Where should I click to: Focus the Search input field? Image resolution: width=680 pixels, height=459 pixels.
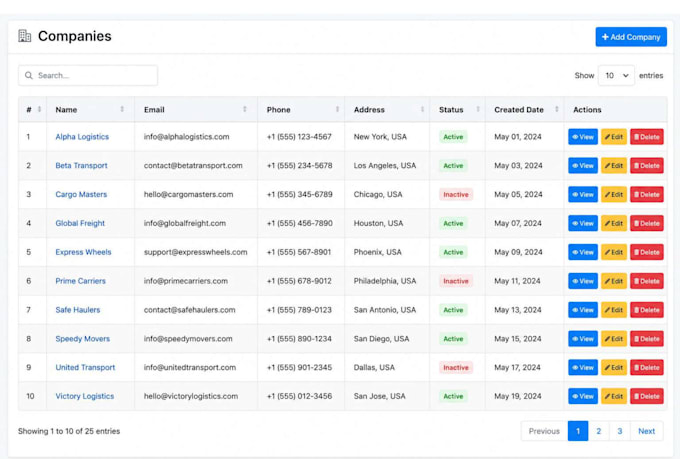point(88,75)
